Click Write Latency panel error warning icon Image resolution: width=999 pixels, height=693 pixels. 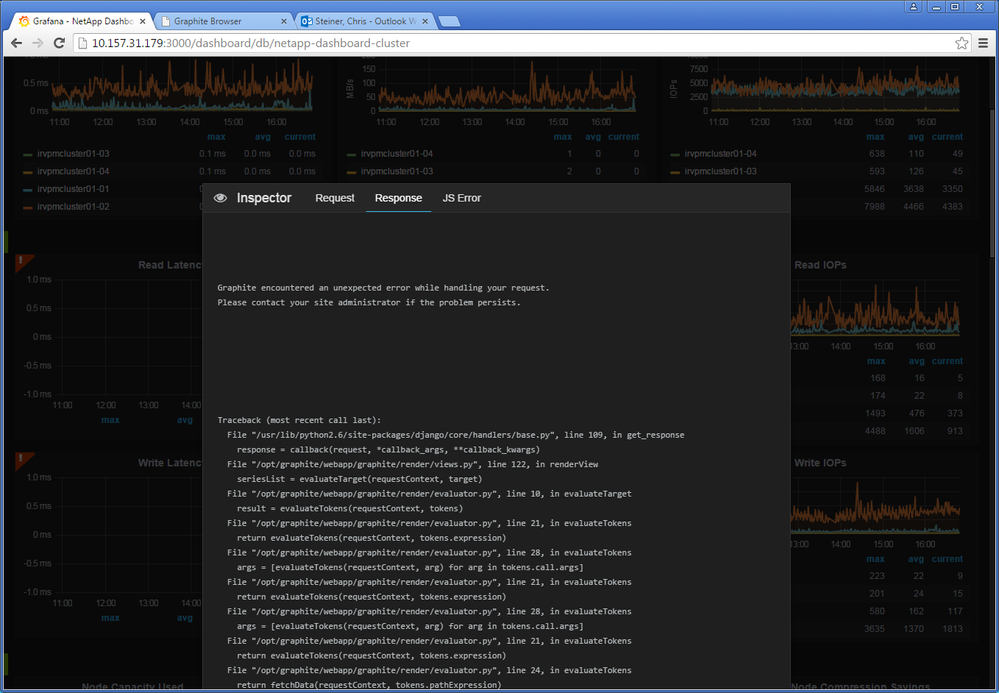coord(22,459)
